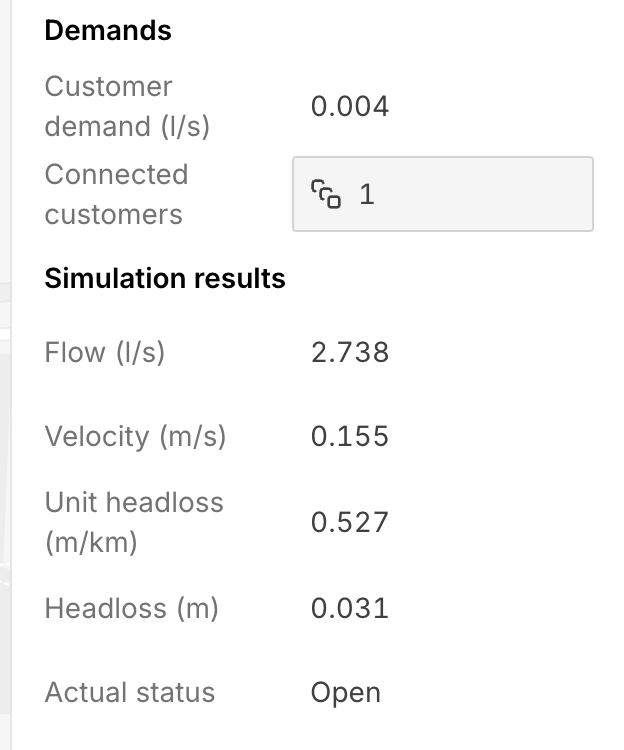624x750 pixels.
Task: Click the Connected customers label
Action: tap(116, 194)
